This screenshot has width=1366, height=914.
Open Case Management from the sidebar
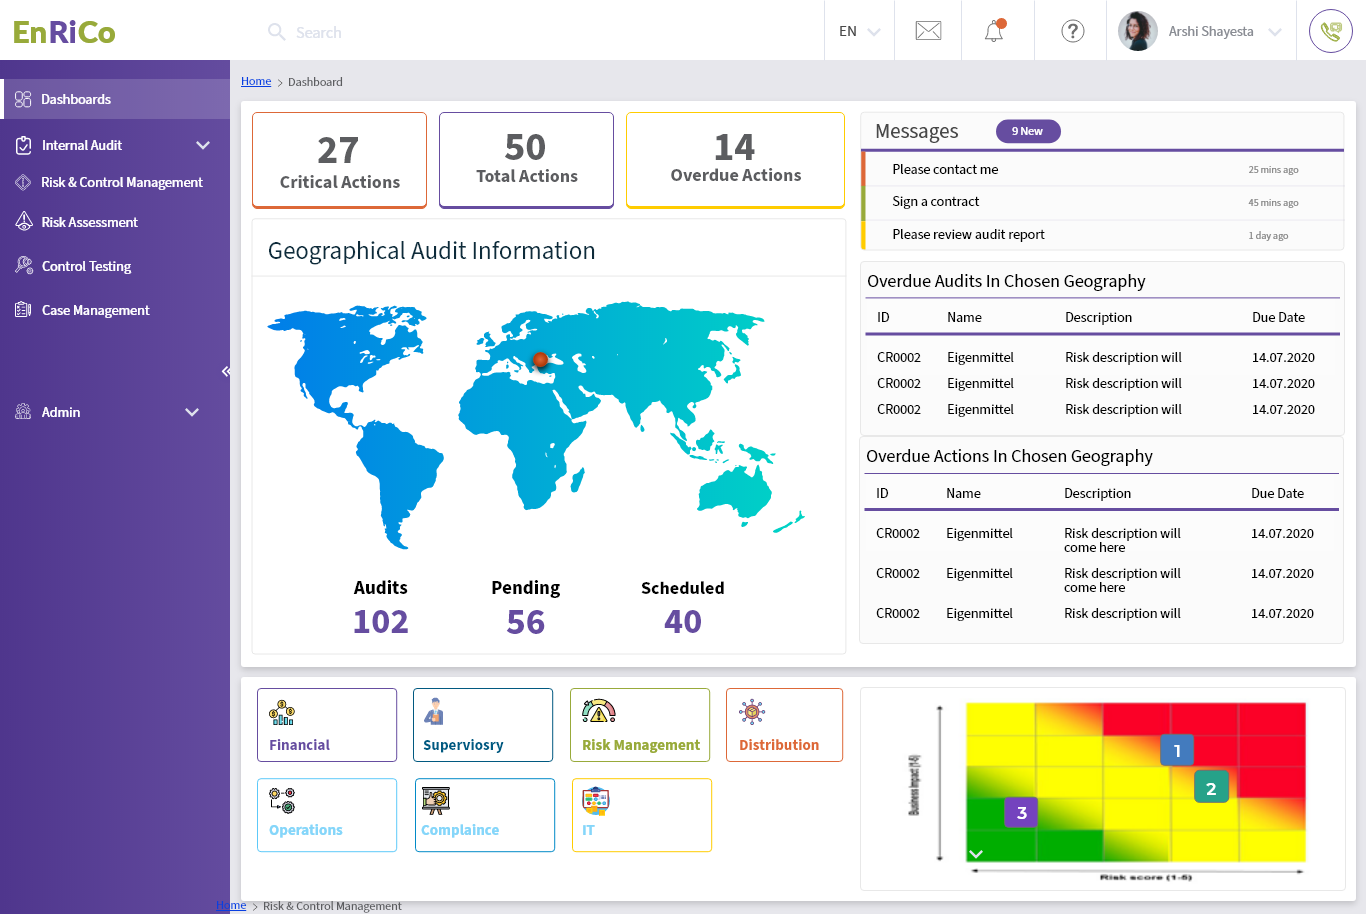point(22,309)
